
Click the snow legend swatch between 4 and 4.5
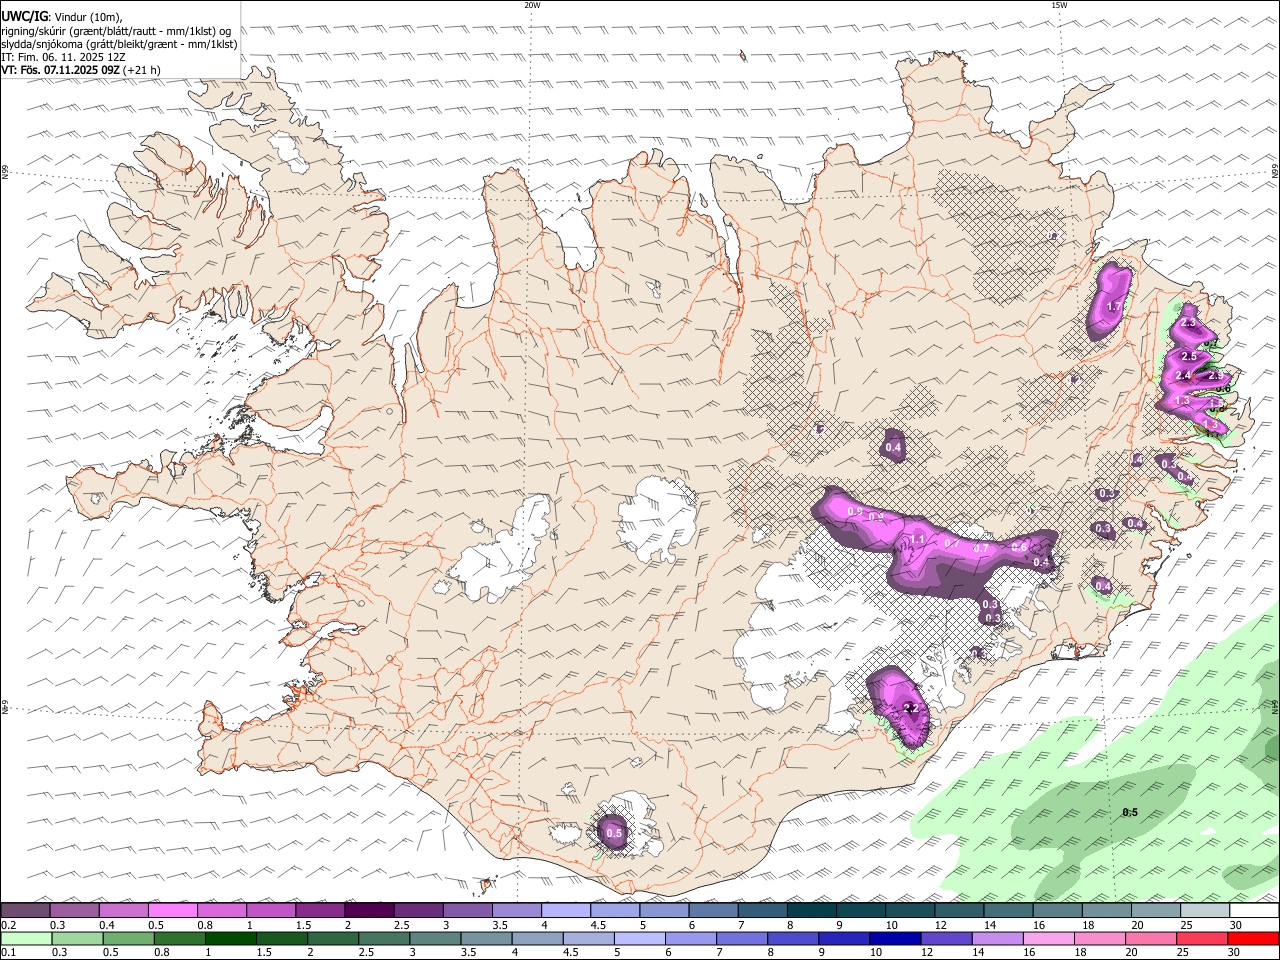[x=565, y=910]
